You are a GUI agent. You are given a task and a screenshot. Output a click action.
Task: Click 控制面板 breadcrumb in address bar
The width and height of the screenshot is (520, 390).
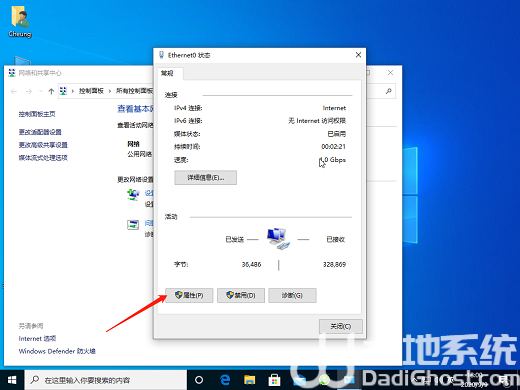pos(91,91)
